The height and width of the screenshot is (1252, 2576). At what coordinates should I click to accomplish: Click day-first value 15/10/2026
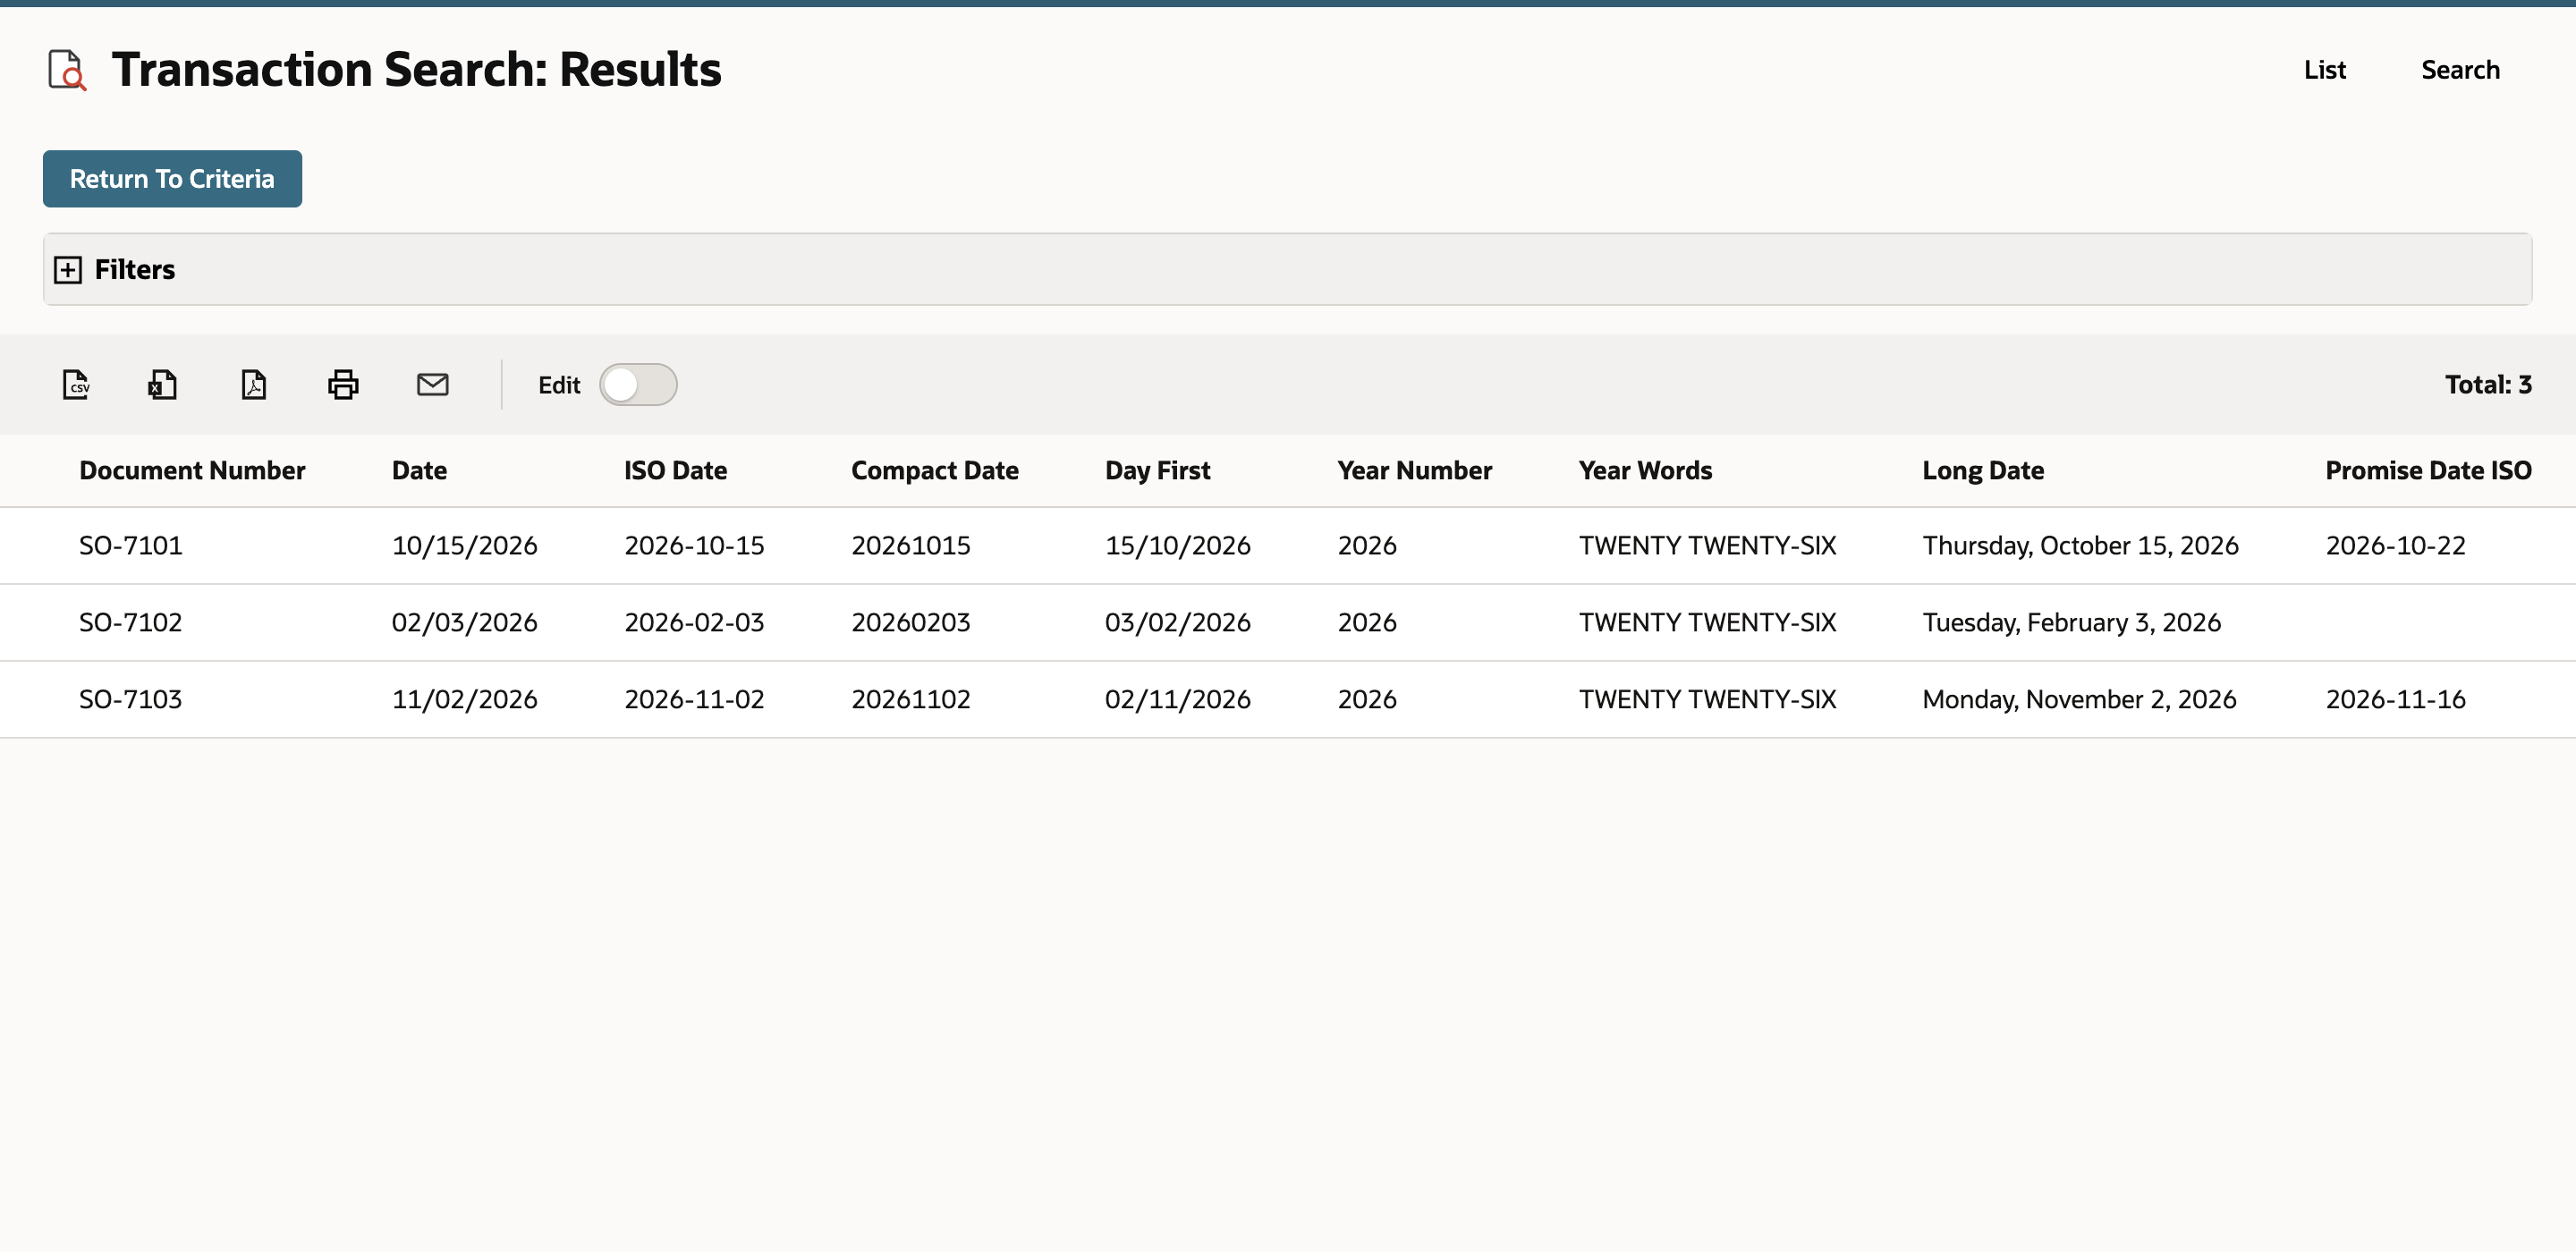tap(1177, 545)
